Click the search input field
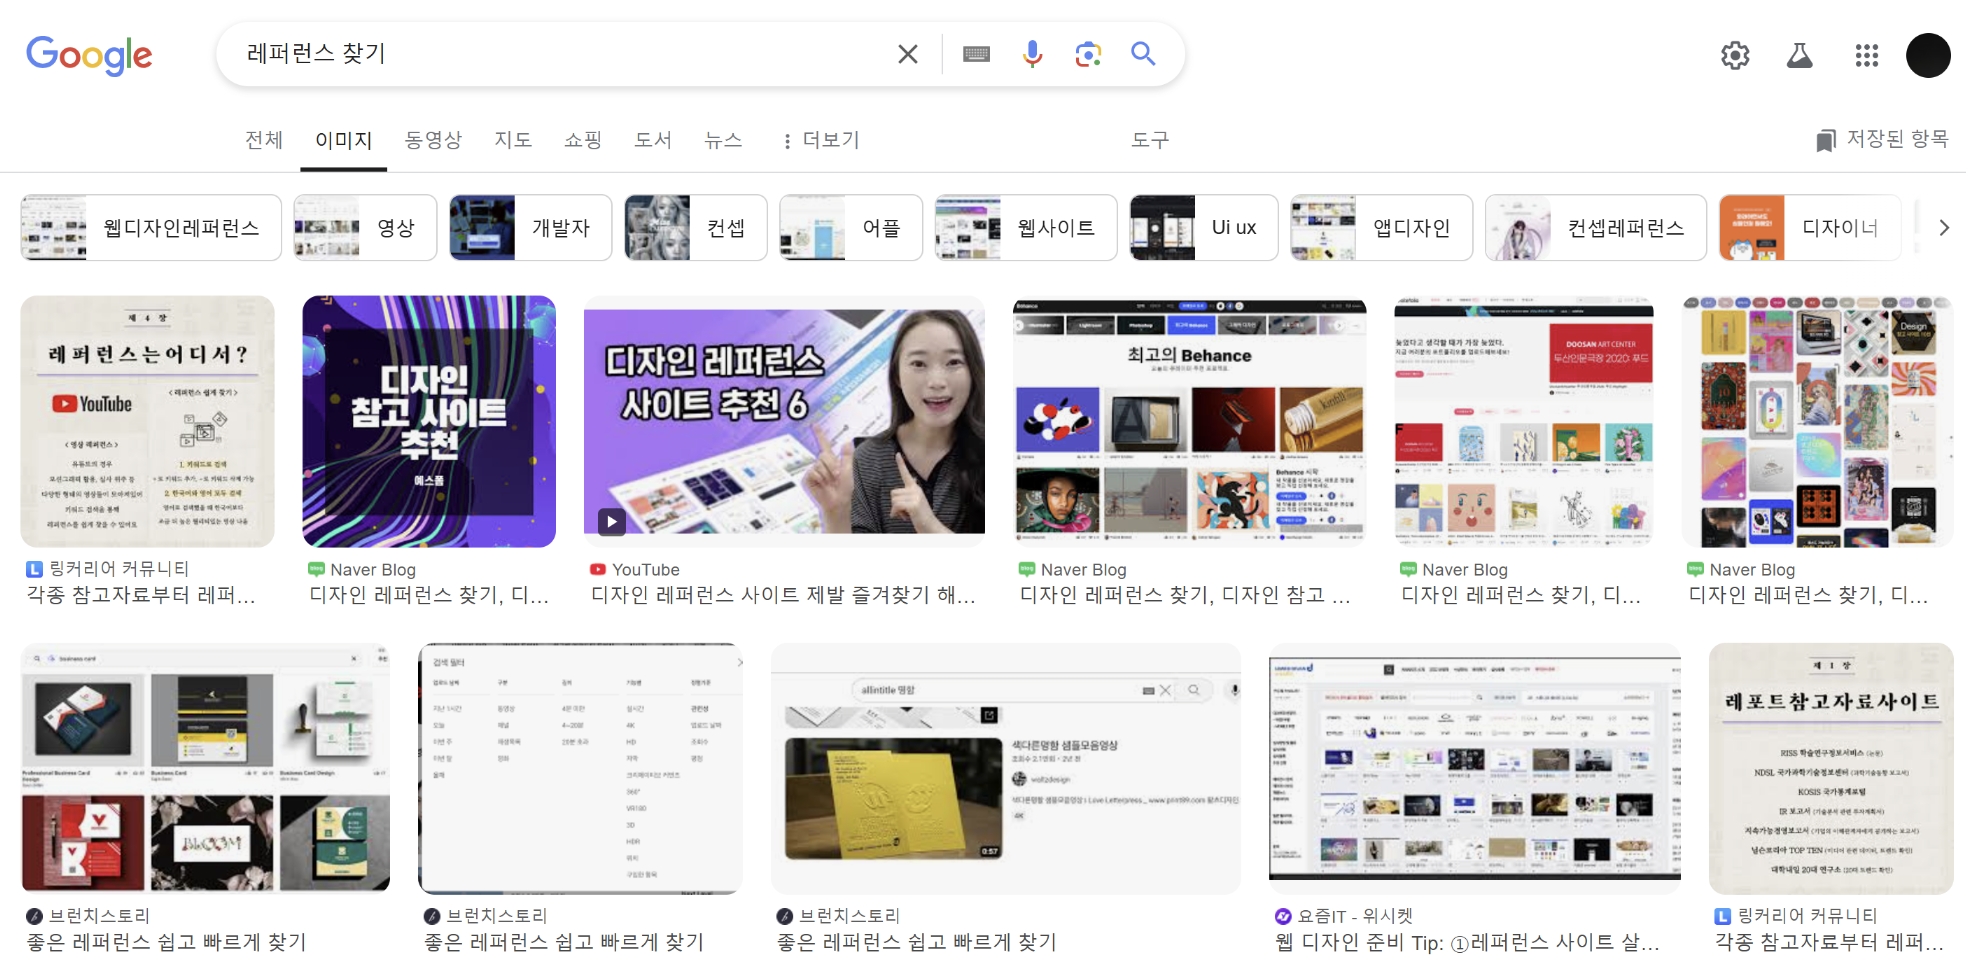This screenshot has height=967, width=1966. click(x=560, y=54)
